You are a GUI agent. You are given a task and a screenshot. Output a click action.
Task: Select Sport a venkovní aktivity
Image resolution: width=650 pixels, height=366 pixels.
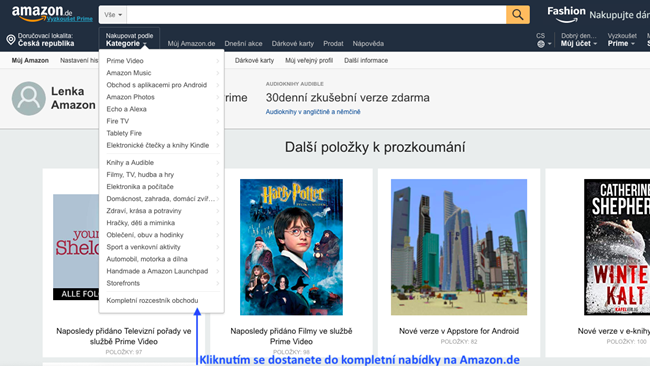click(x=143, y=247)
